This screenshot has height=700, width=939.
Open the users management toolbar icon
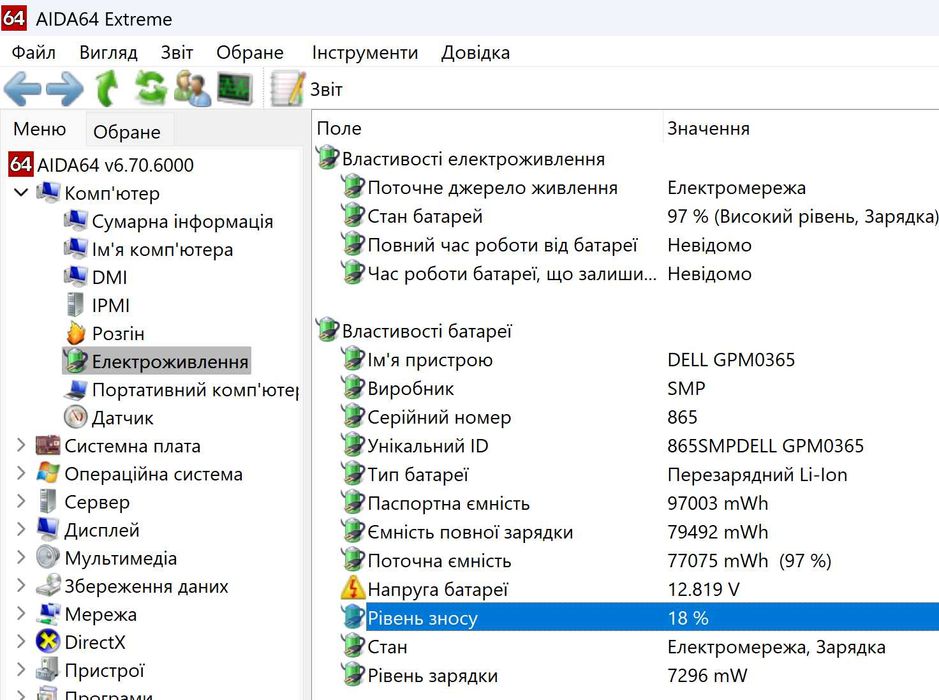tap(192, 88)
